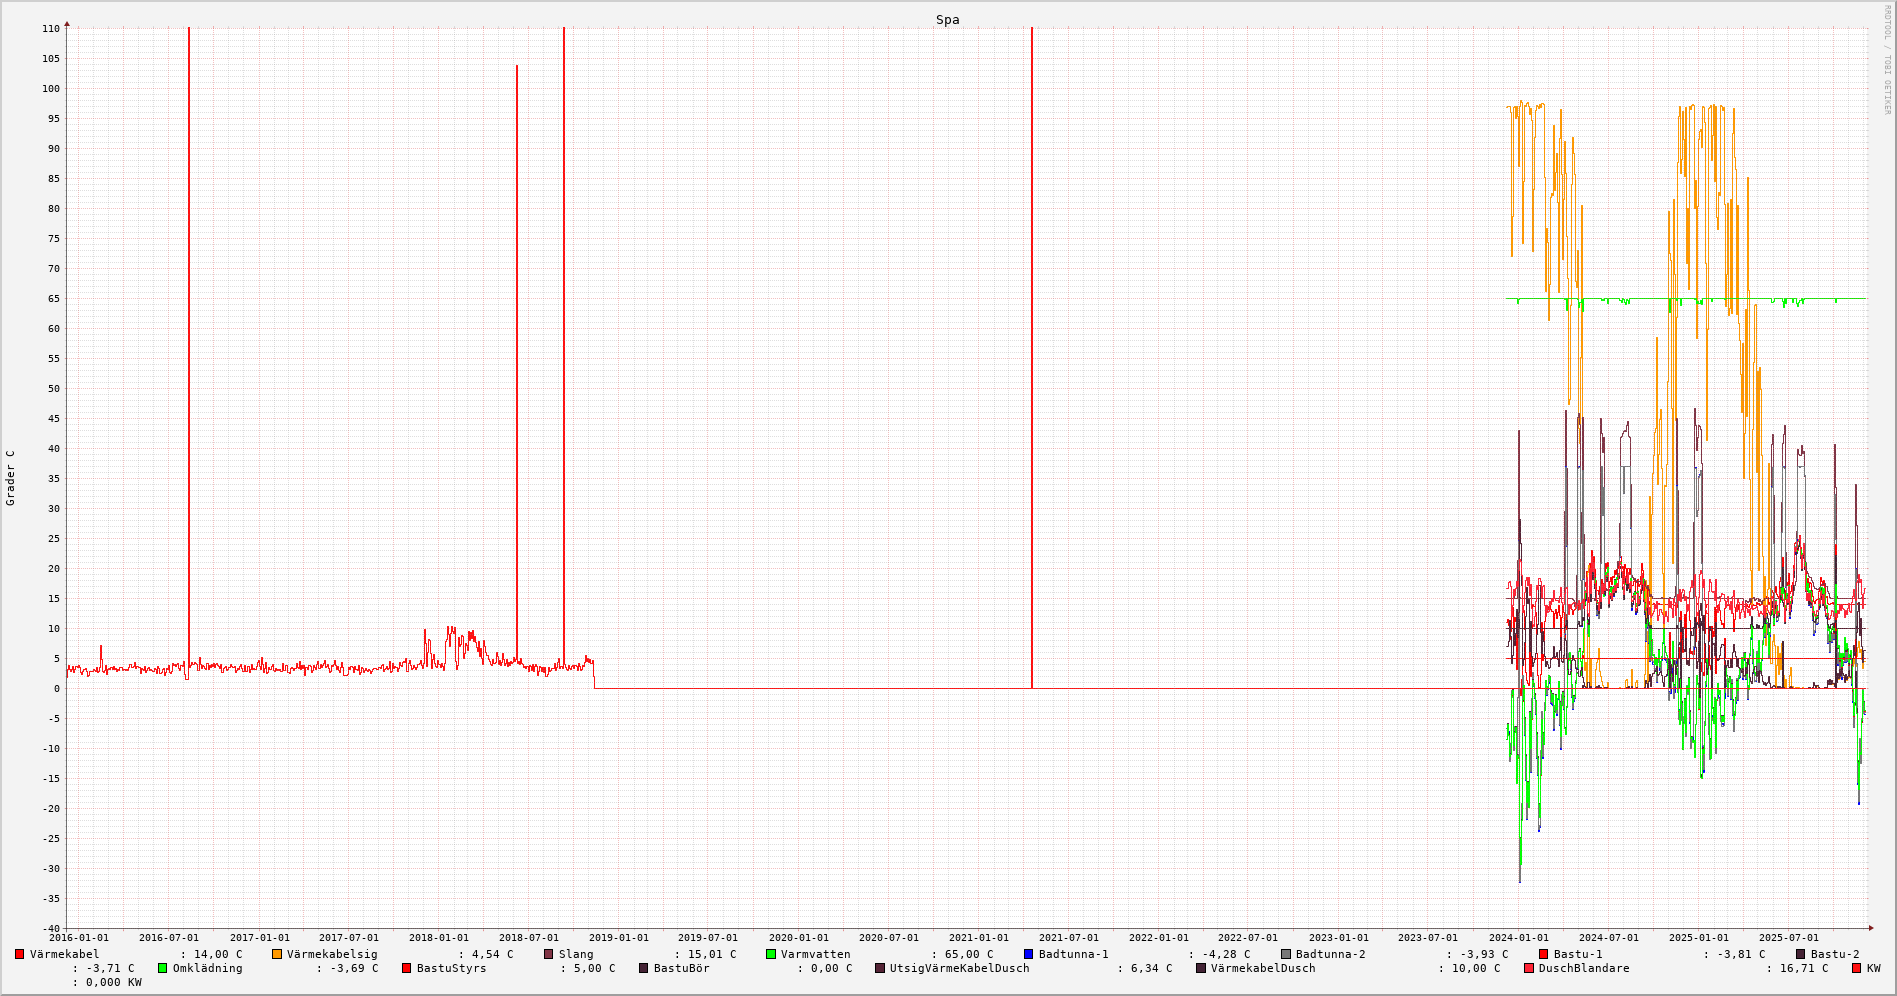
Task: Click the Grader C y-axis label
Action: pos(11,477)
